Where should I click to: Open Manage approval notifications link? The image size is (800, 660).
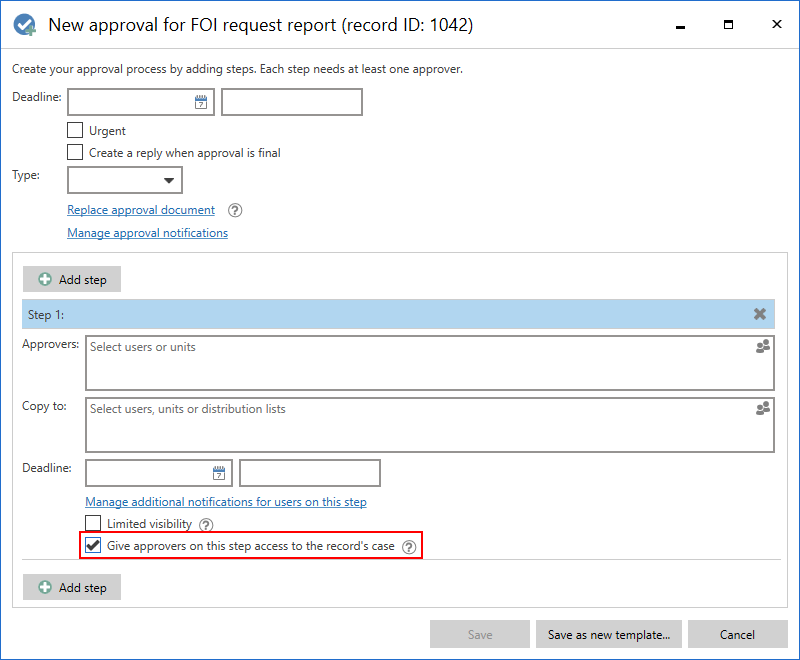(147, 233)
